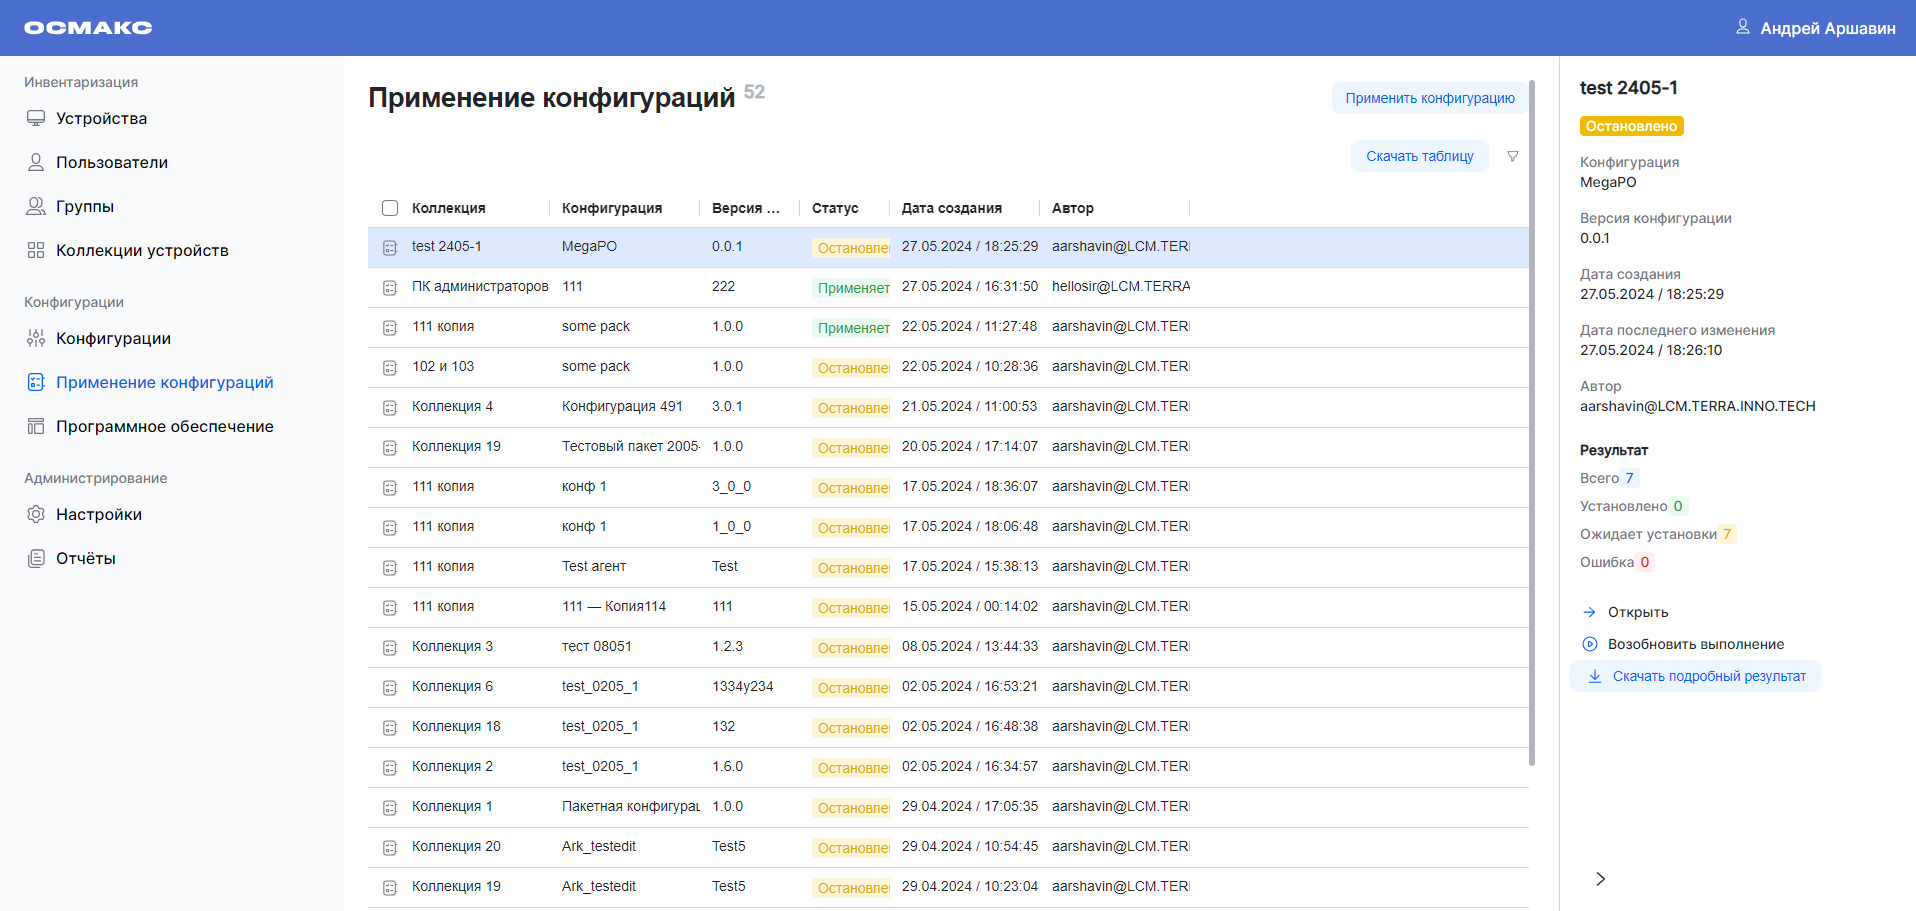
Task: Select the row icon for ПК администраторов
Action: pos(390,288)
